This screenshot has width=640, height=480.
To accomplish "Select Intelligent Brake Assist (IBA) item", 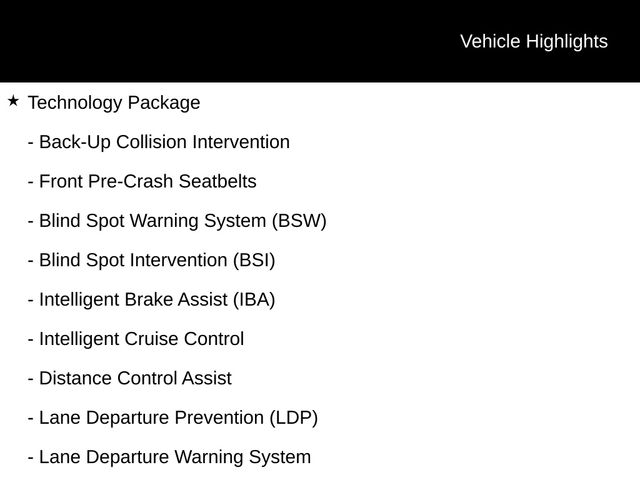I will pos(151,300).
